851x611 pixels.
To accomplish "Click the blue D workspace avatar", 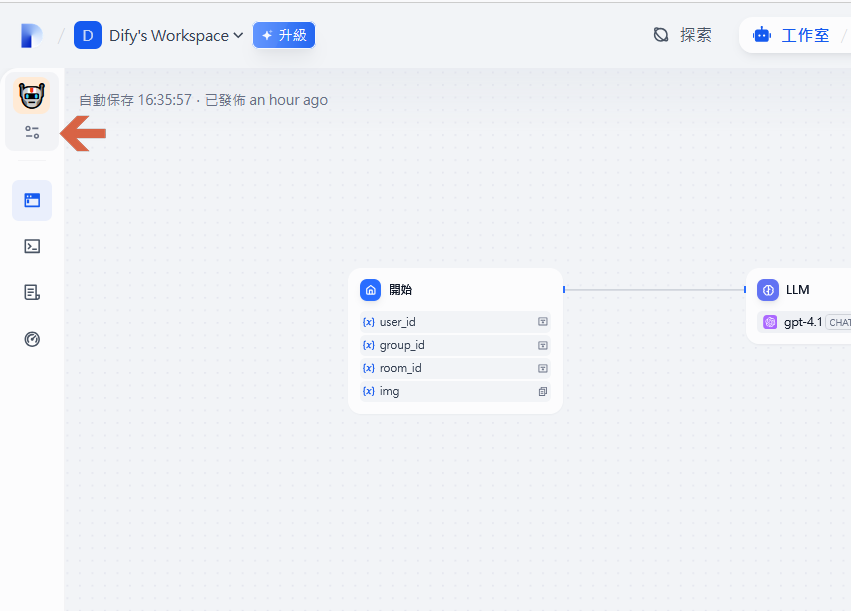I will coord(88,35).
